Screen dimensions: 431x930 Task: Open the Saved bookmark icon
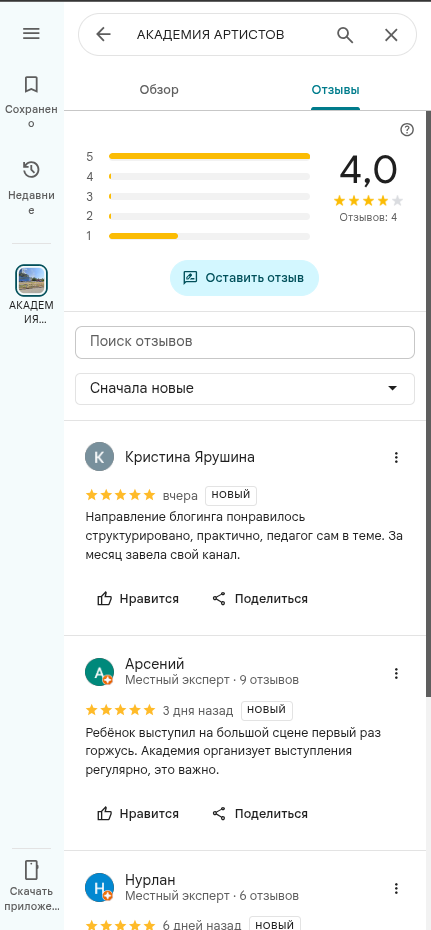31,85
